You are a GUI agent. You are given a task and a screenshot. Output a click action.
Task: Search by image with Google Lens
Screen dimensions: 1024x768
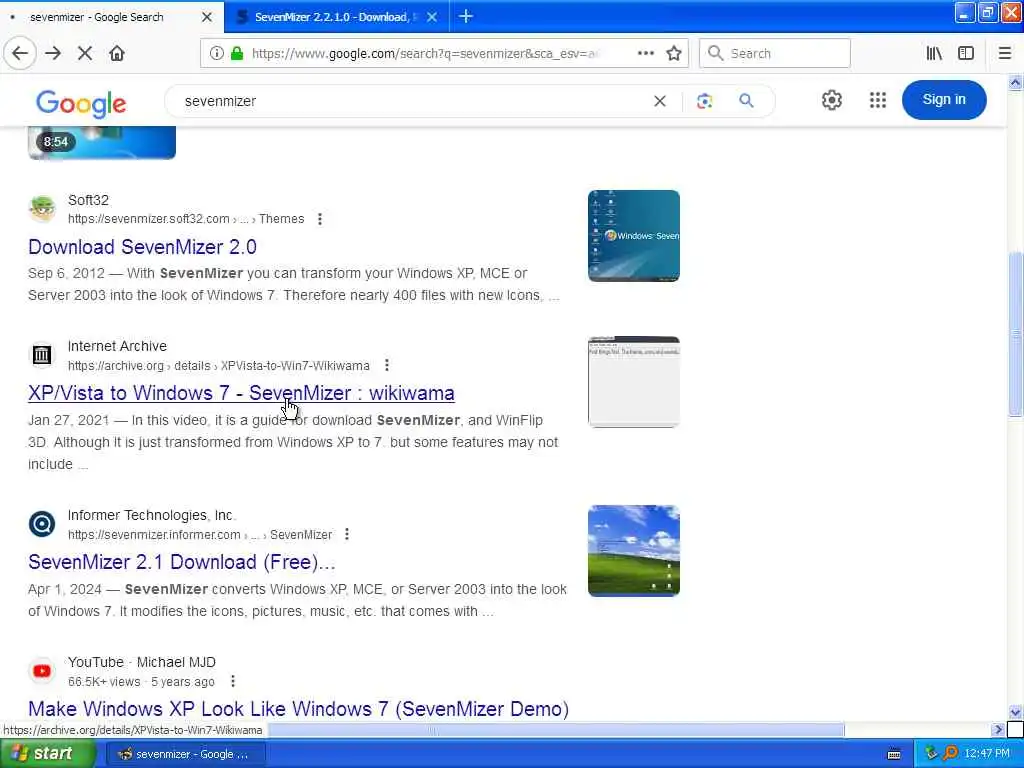(x=704, y=101)
